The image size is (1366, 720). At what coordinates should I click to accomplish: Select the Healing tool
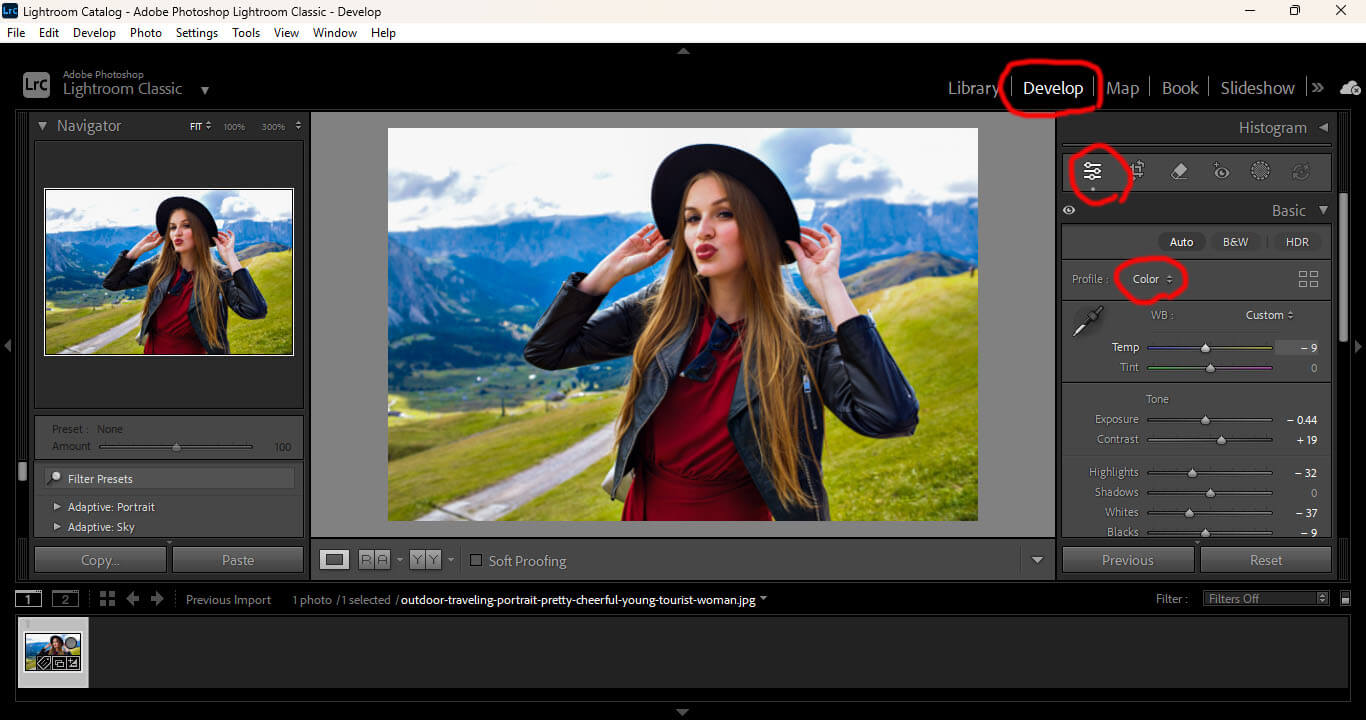pyautogui.click(x=1179, y=171)
